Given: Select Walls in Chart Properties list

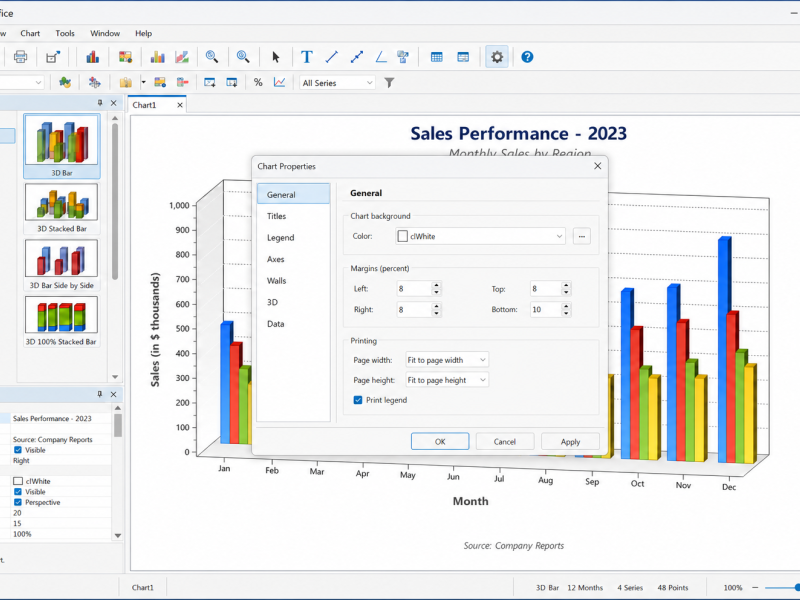Looking at the screenshot, I should tap(293, 281).
